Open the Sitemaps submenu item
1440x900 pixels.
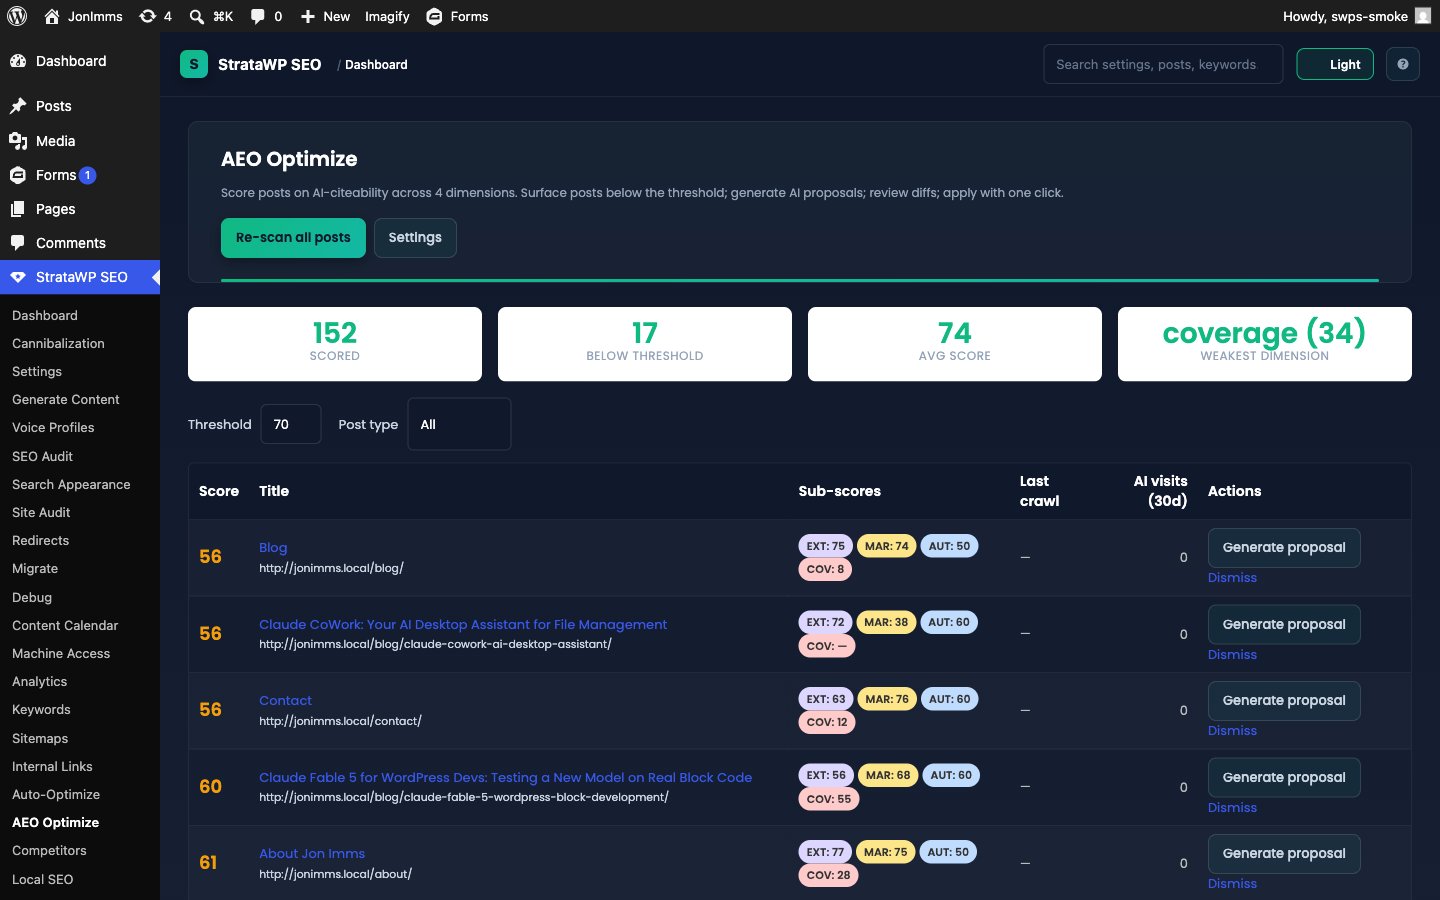click(x=40, y=738)
